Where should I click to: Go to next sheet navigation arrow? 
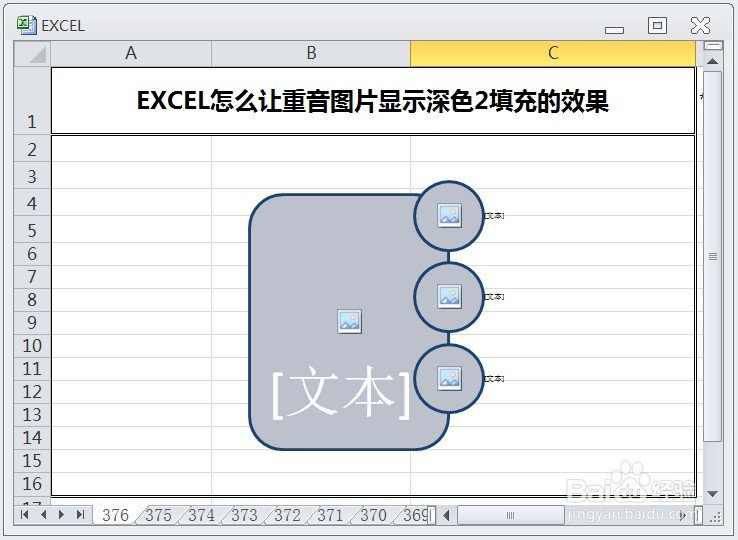click(61, 515)
